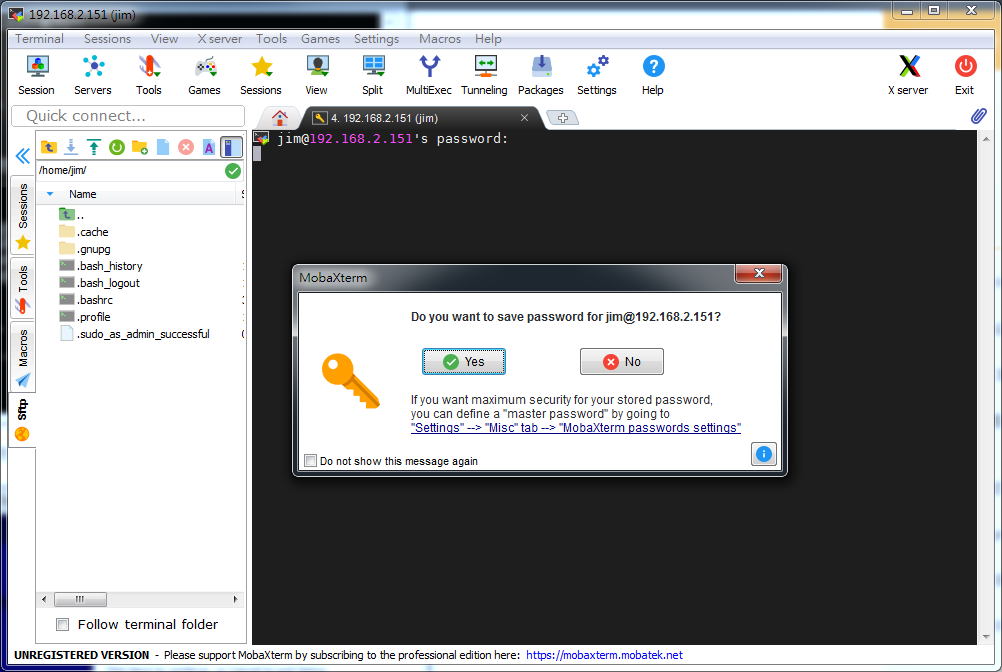Open the Games toolbar icon
Viewport: 1002px width, 672px height.
coord(204,75)
